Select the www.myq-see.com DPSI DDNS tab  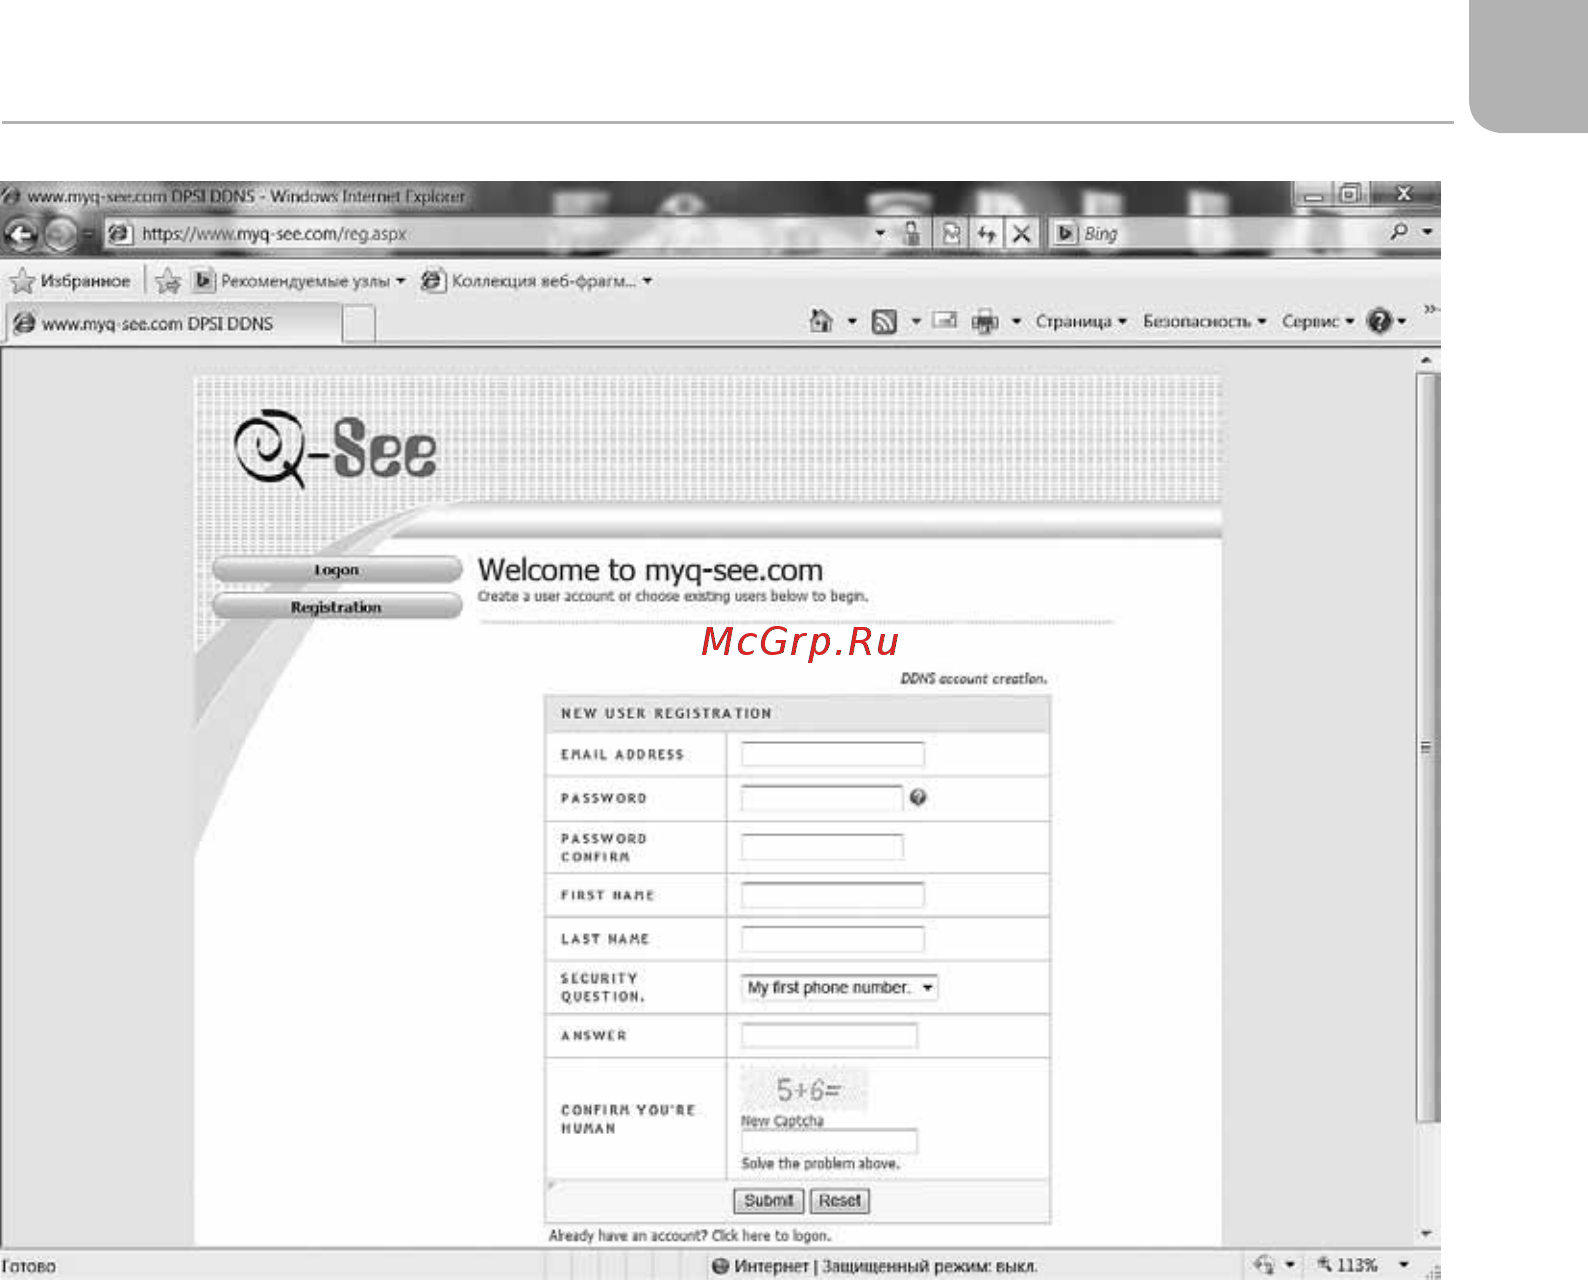pyautogui.click(x=173, y=323)
